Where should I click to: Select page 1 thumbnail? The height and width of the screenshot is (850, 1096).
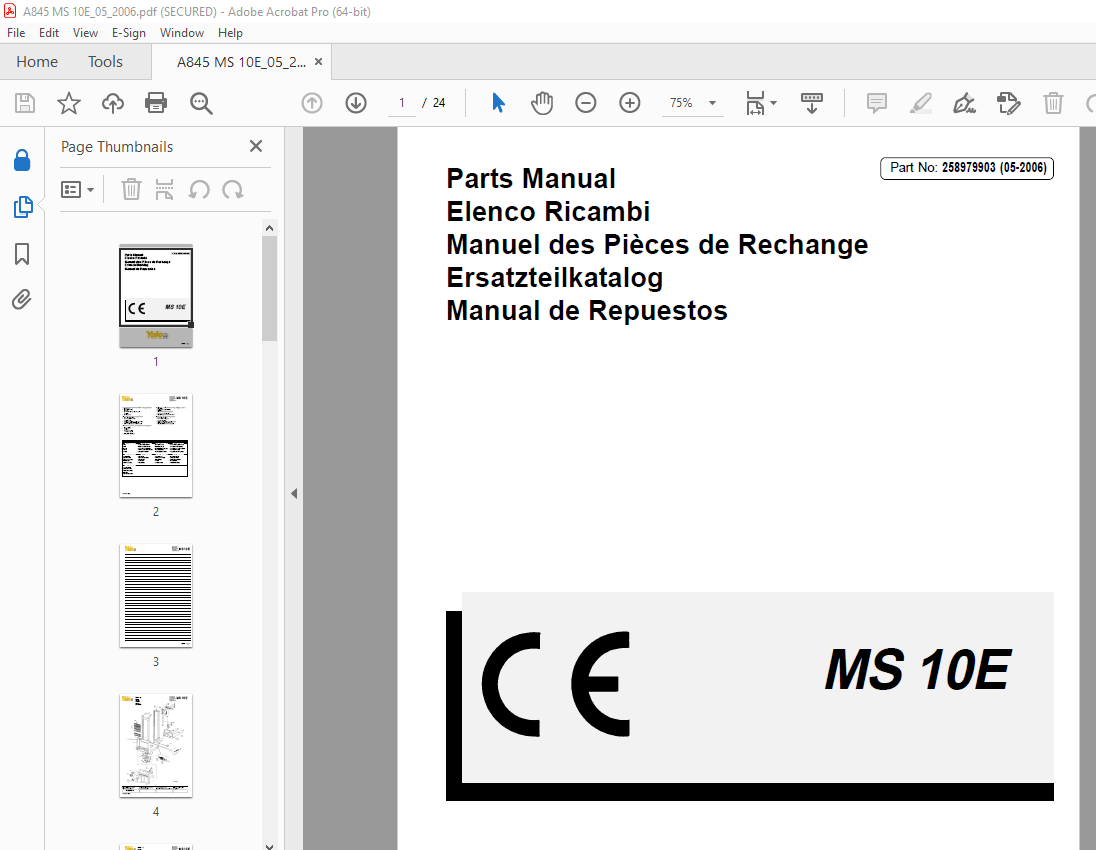pyautogui.click(x=156, y=295)
